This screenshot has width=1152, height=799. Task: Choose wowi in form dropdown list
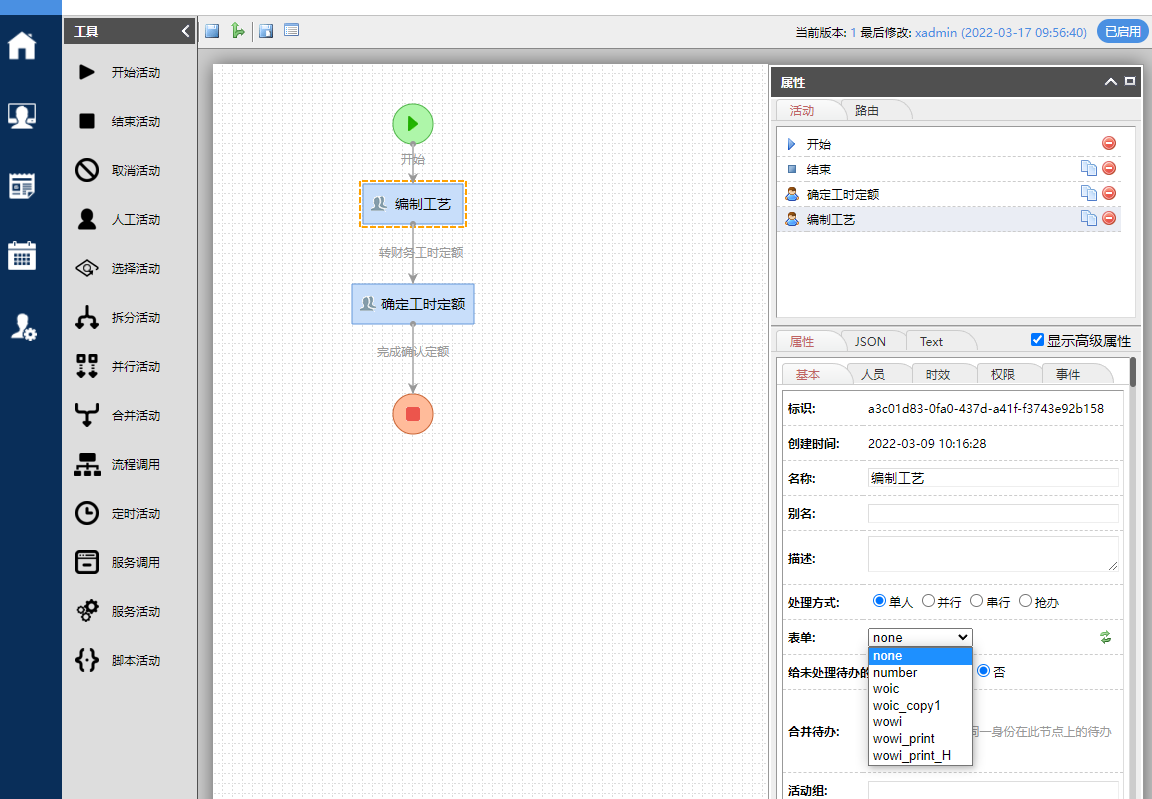920,722
